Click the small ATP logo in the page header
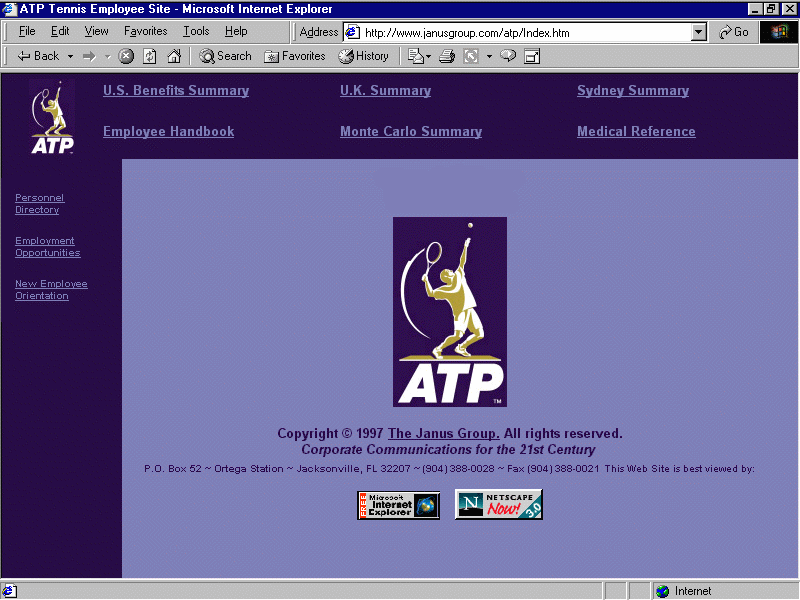Screen dimensions: 800x600 coord(53,117)
